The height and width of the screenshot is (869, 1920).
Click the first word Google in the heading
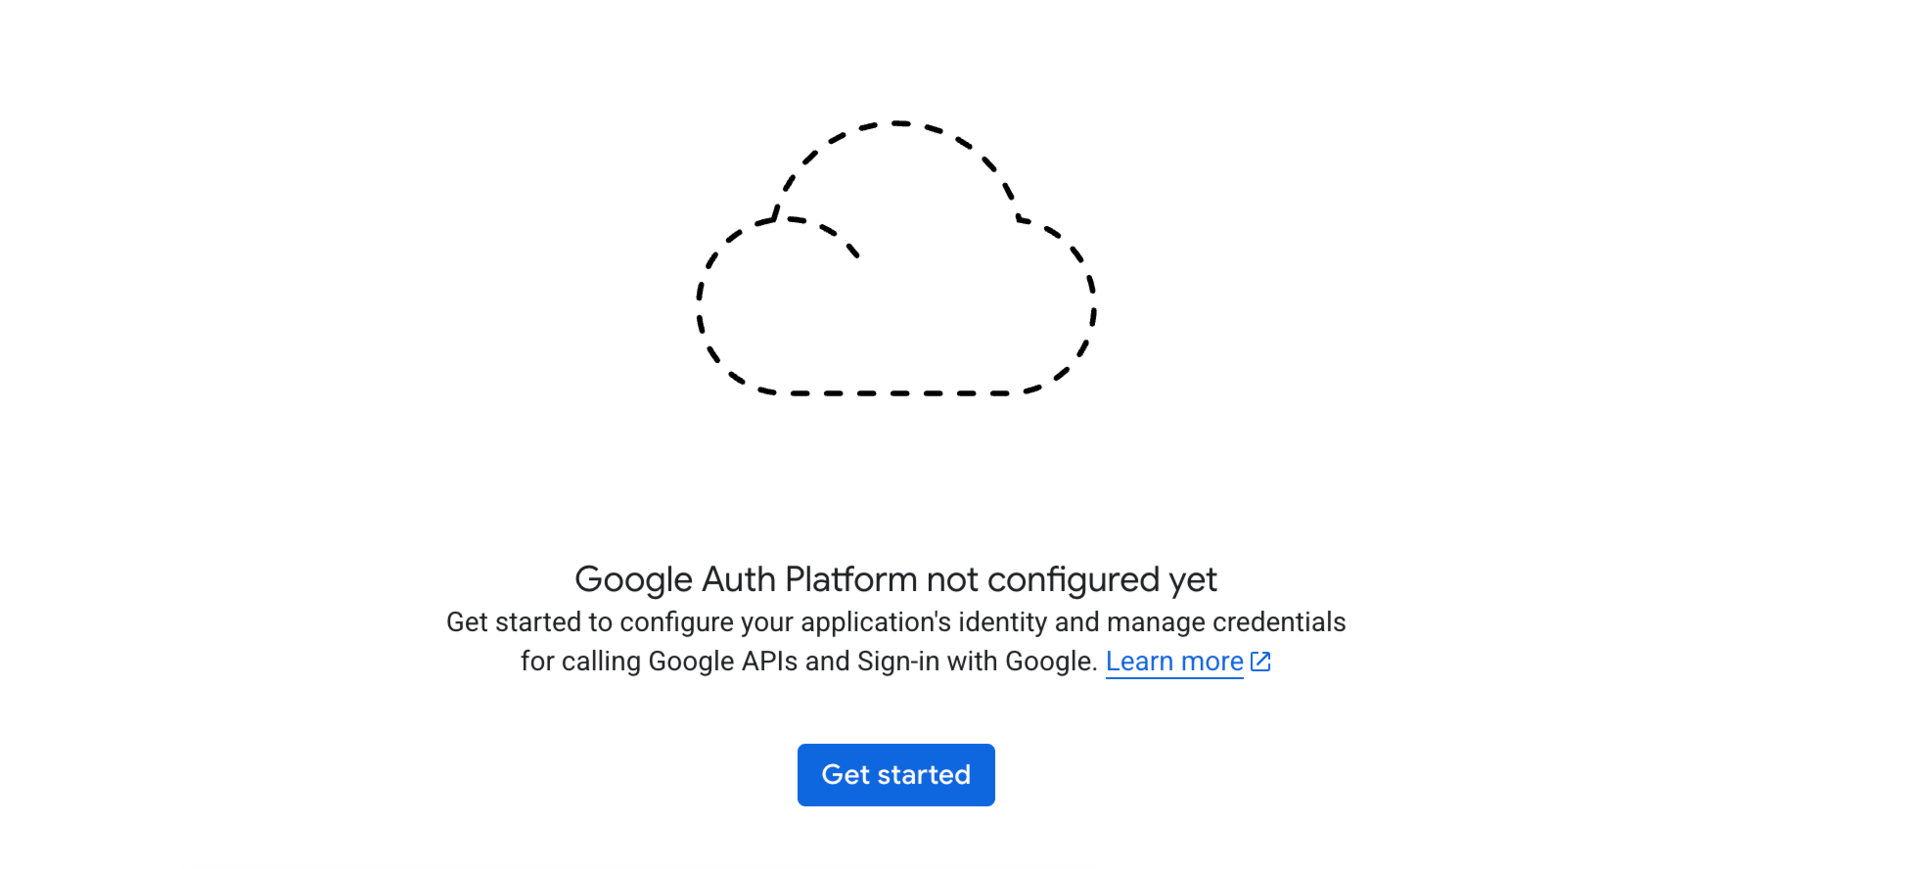click(633, 579)
